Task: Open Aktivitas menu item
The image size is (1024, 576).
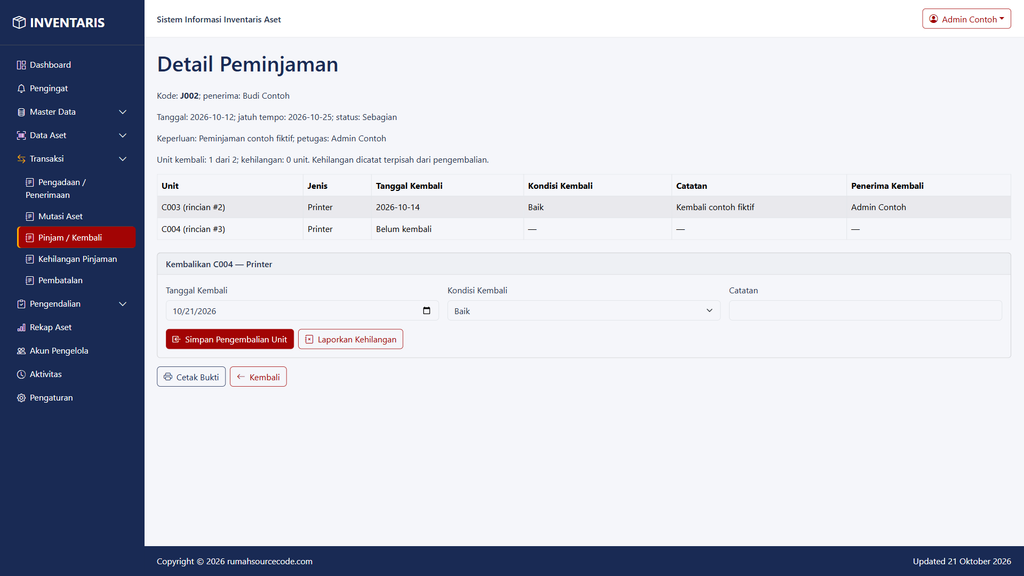Action: [x=76, y=374]
